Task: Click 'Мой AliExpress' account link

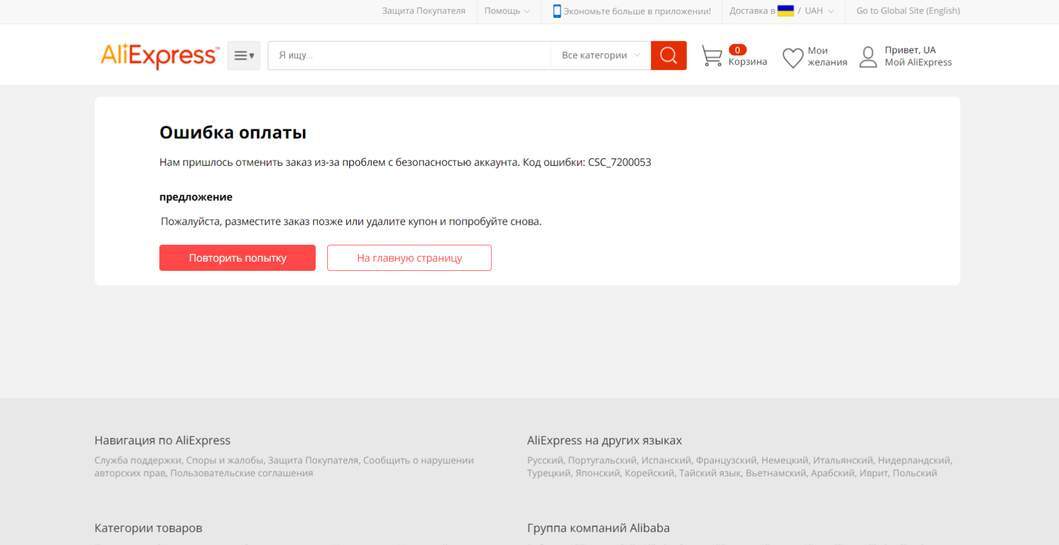Action: tap(918, 63)
